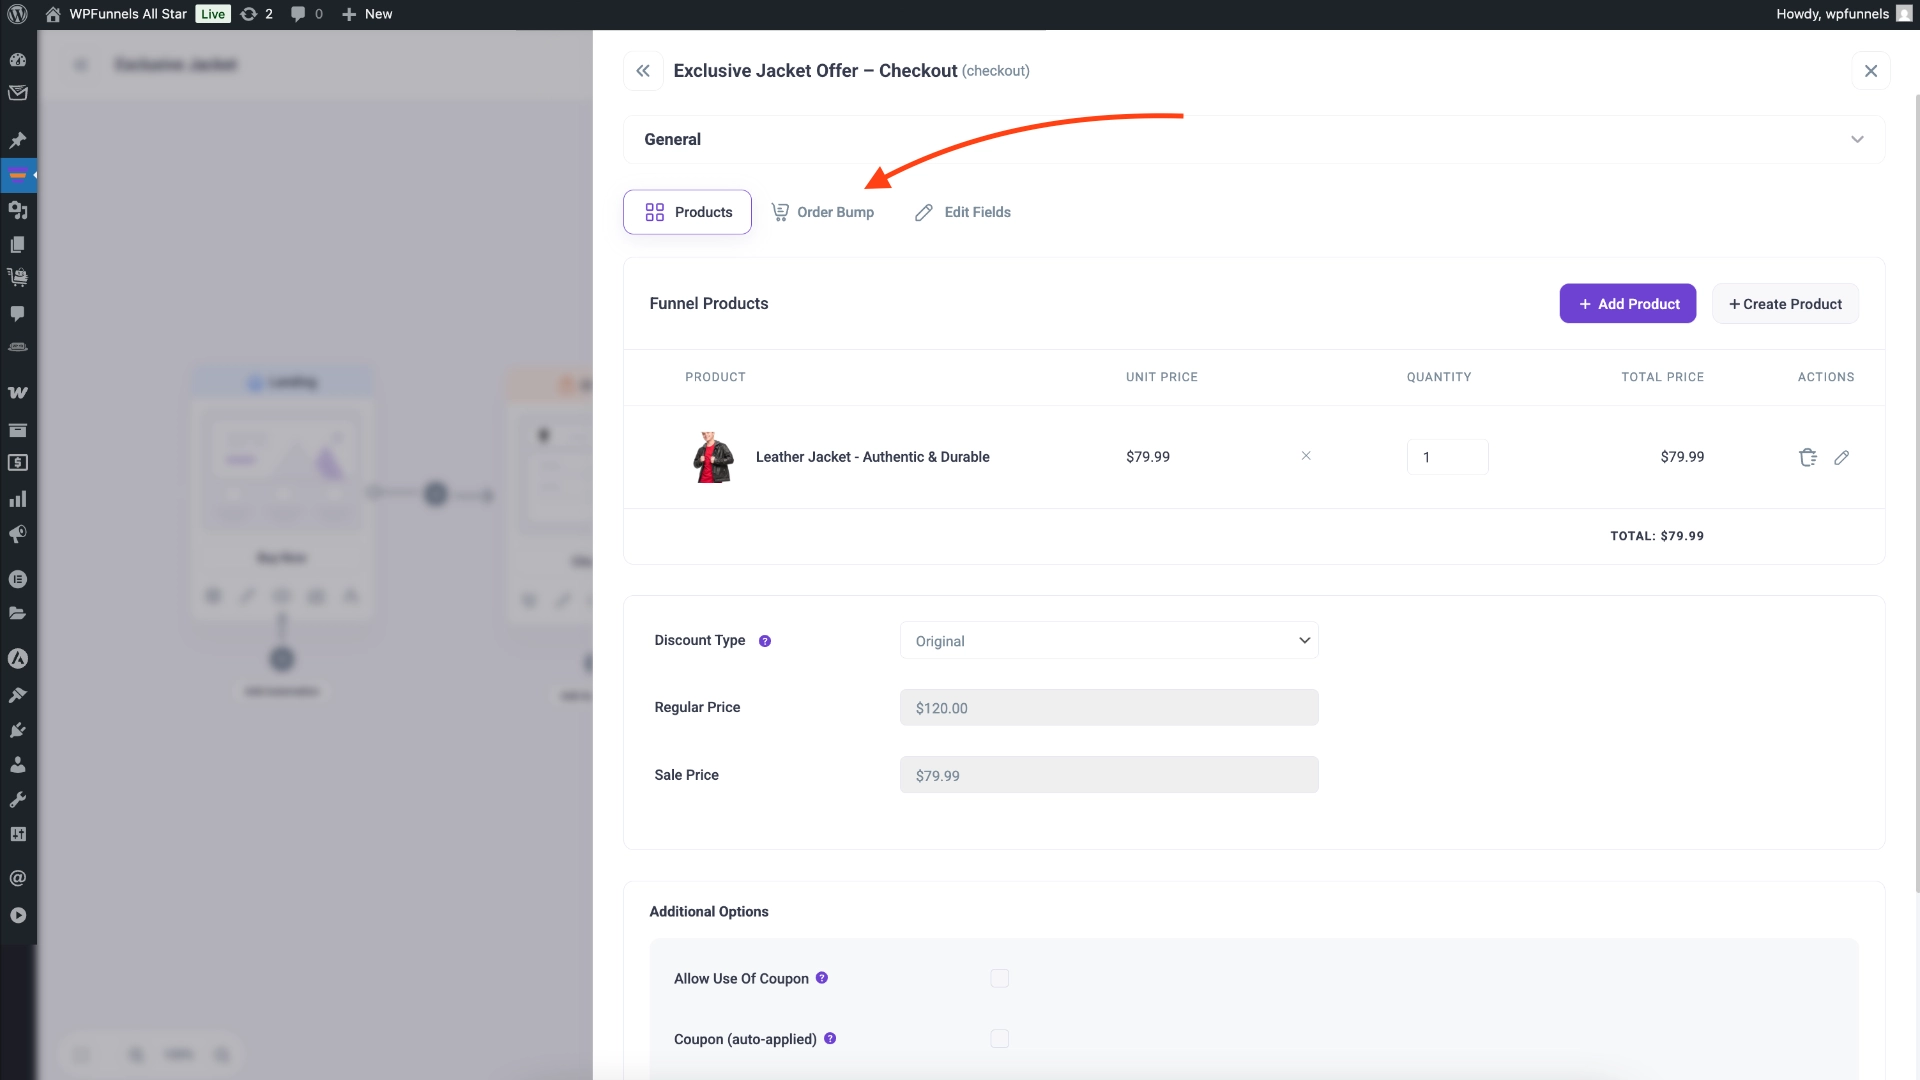The height and width of the screenshot is (1080, 1920).
Task: Switch to the Order Bump tab
Action: (x=823, y=212)
